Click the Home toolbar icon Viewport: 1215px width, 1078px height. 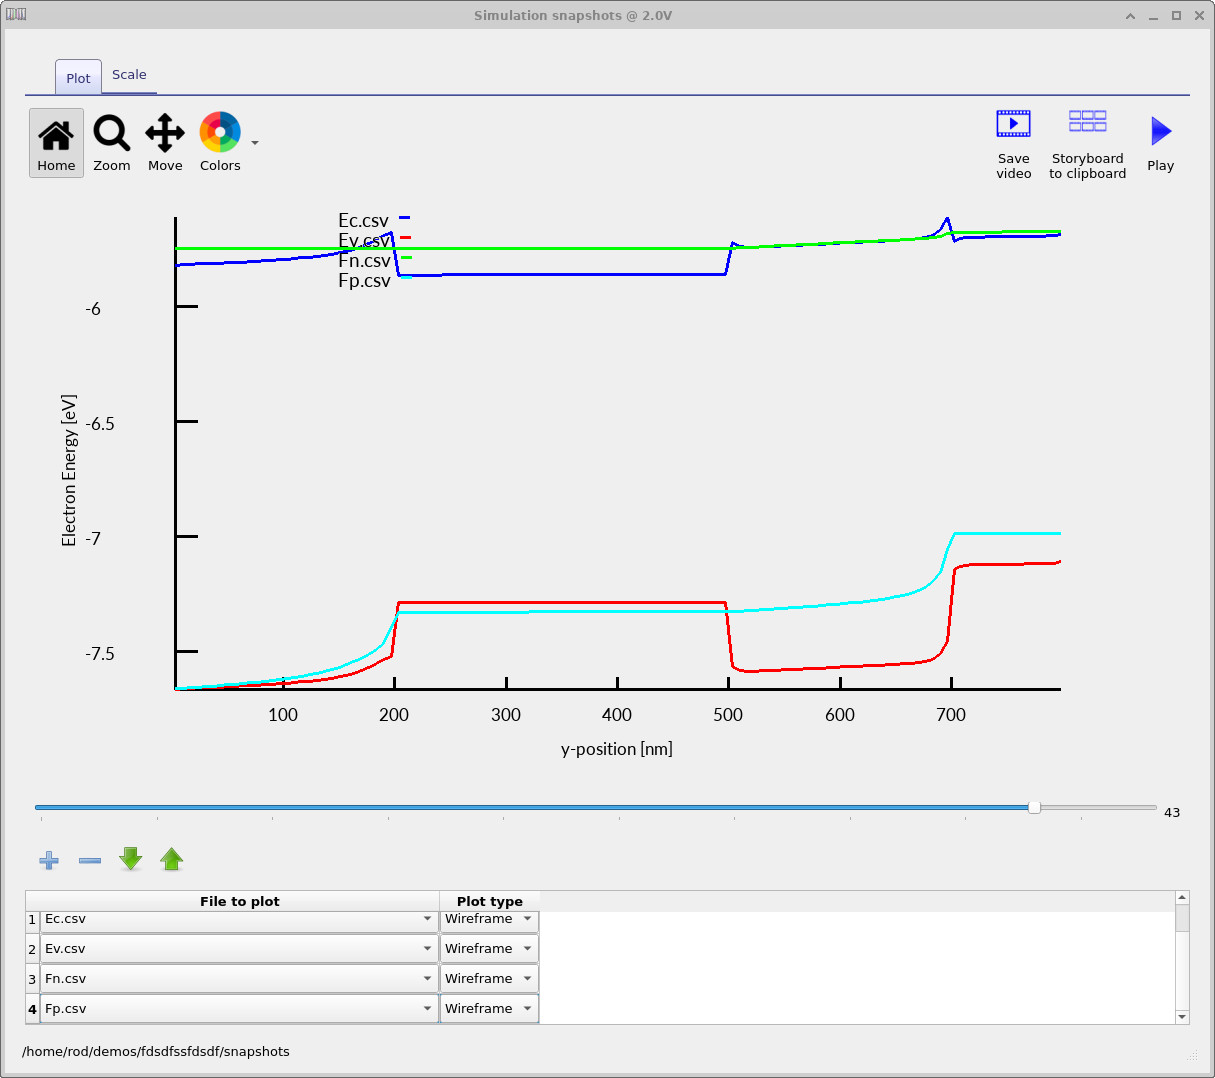(x=56, y=143)
